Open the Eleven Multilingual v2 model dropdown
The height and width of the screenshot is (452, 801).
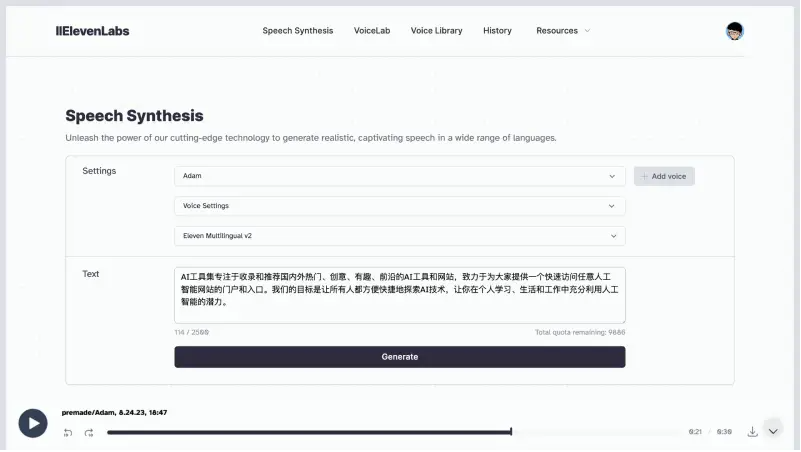click(x=399, y=236)
